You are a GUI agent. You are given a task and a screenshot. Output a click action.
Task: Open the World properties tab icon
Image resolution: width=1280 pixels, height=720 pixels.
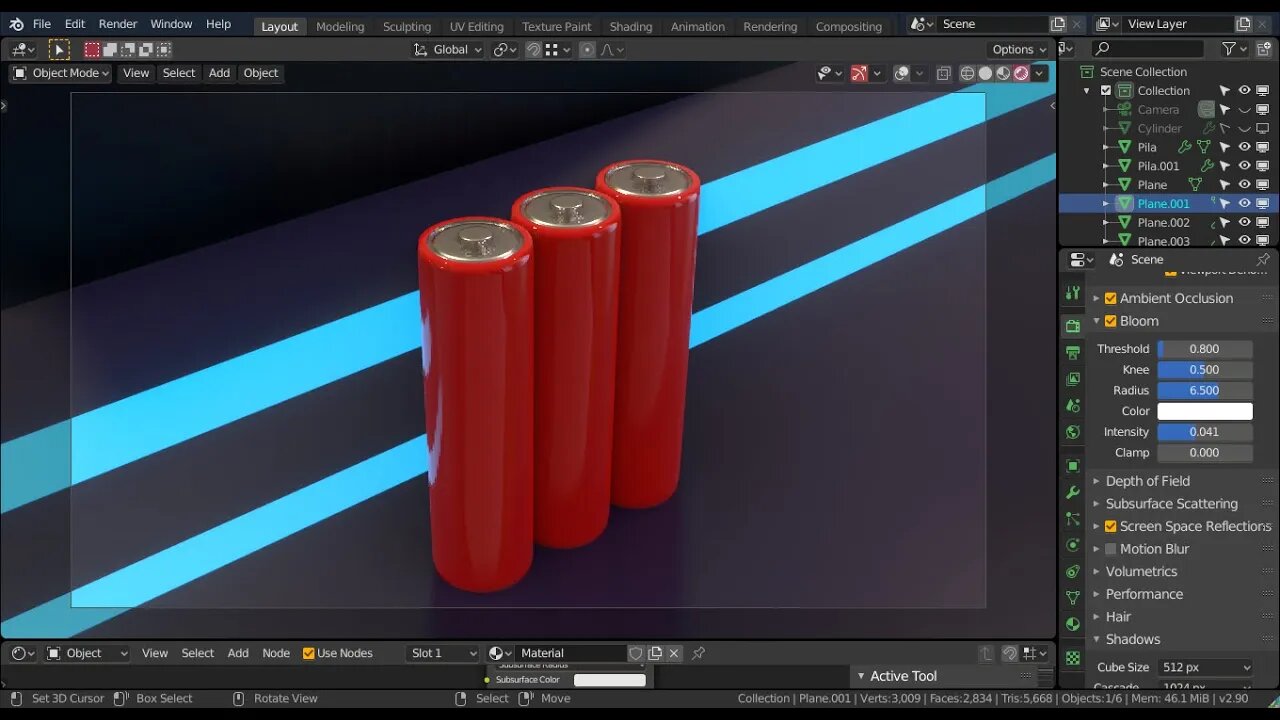[x=1073, y=432]
